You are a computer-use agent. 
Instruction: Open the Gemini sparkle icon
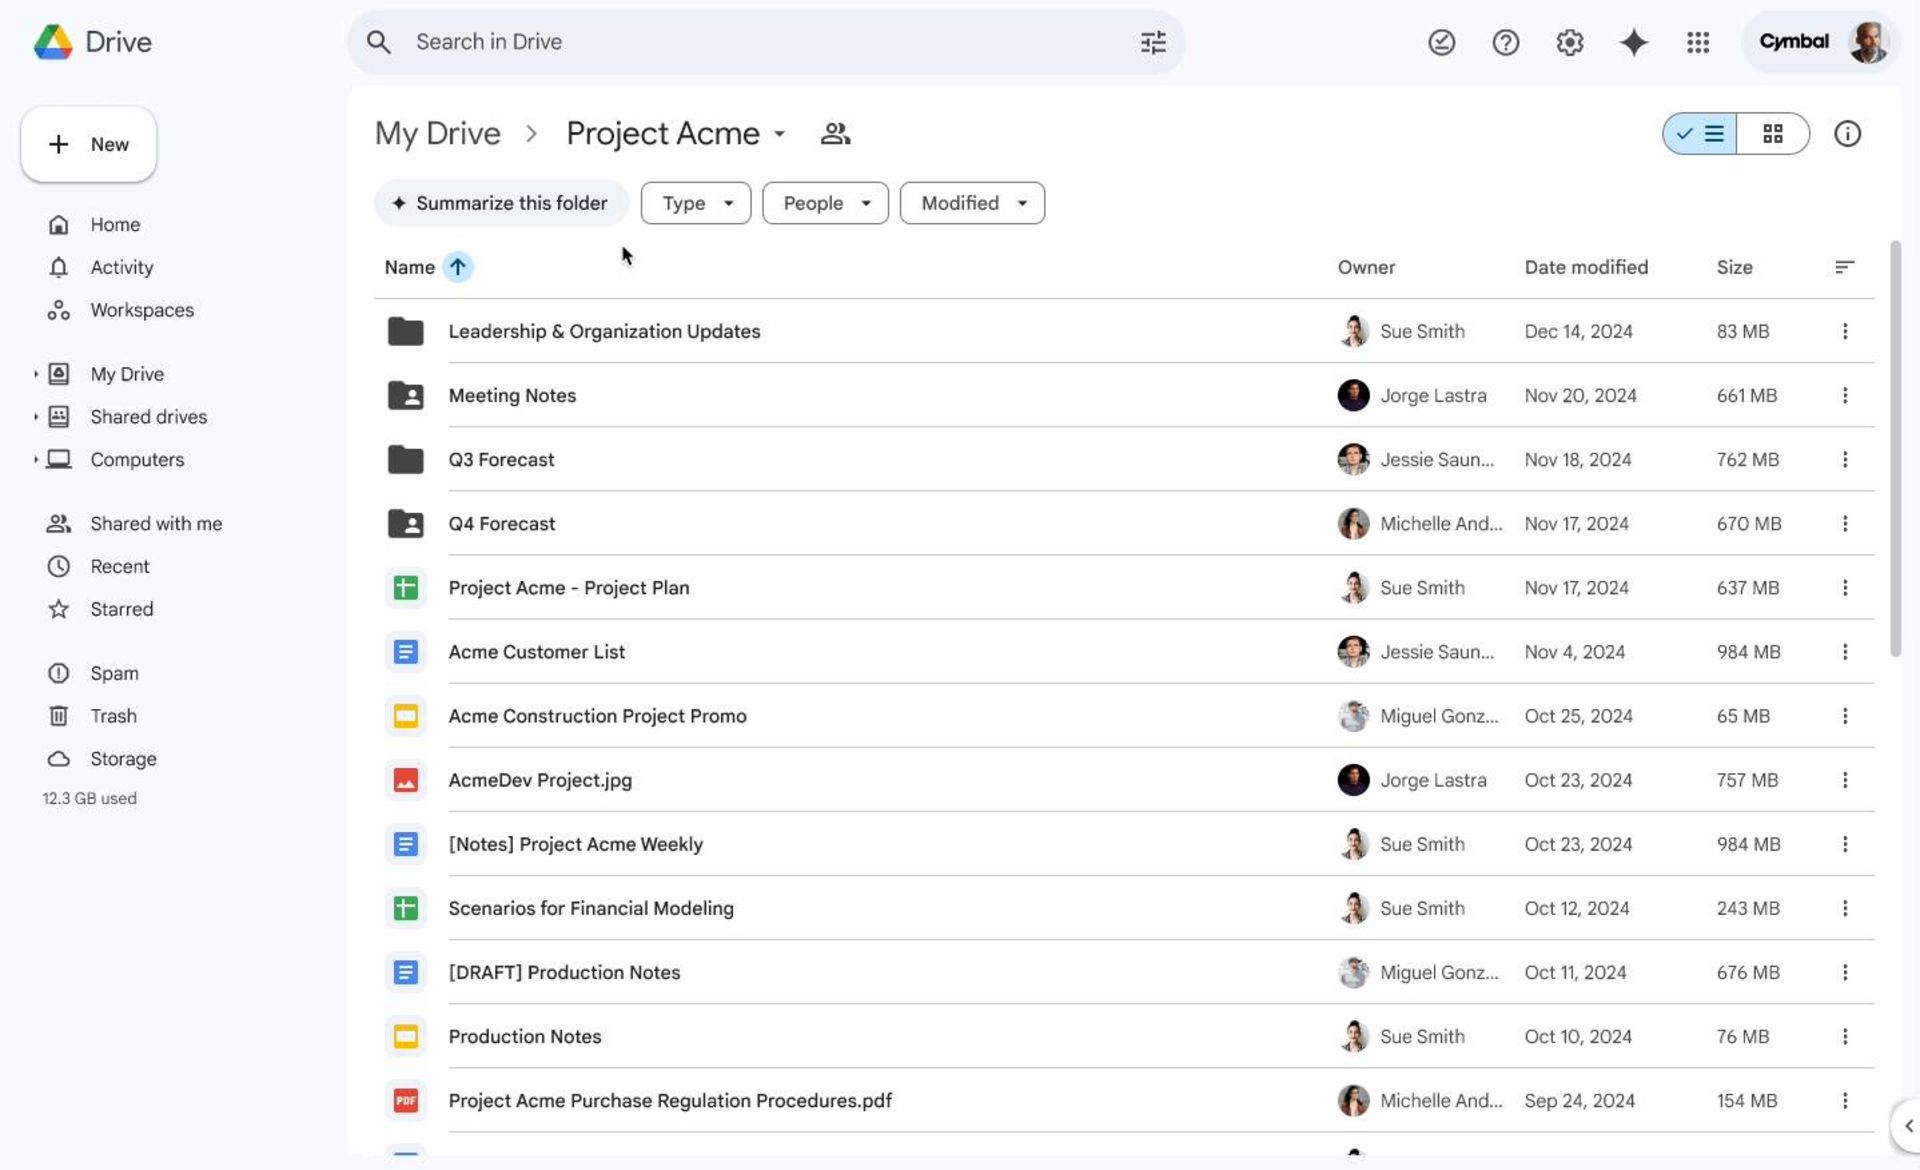click(x=1633, y=42)
